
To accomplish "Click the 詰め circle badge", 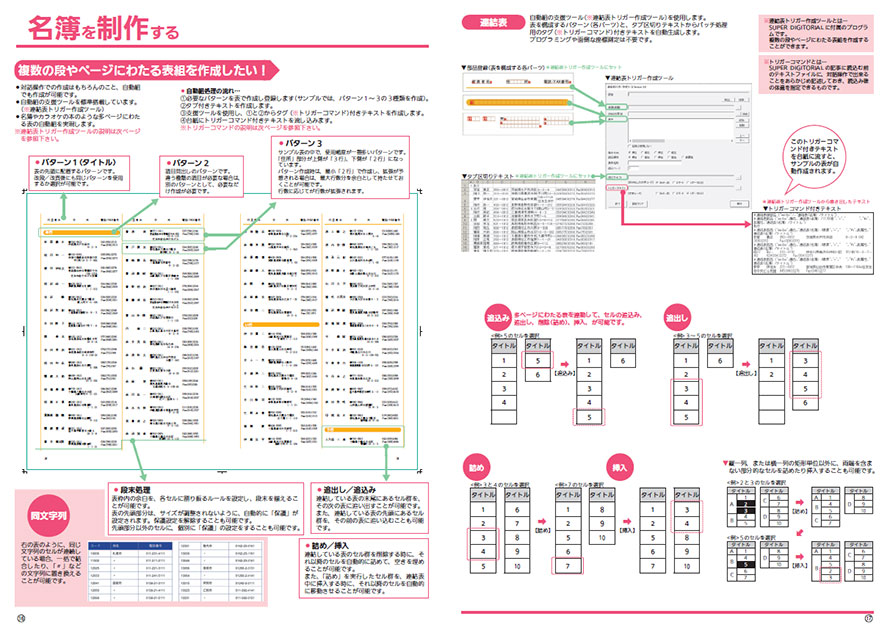I will click(477, 468).
